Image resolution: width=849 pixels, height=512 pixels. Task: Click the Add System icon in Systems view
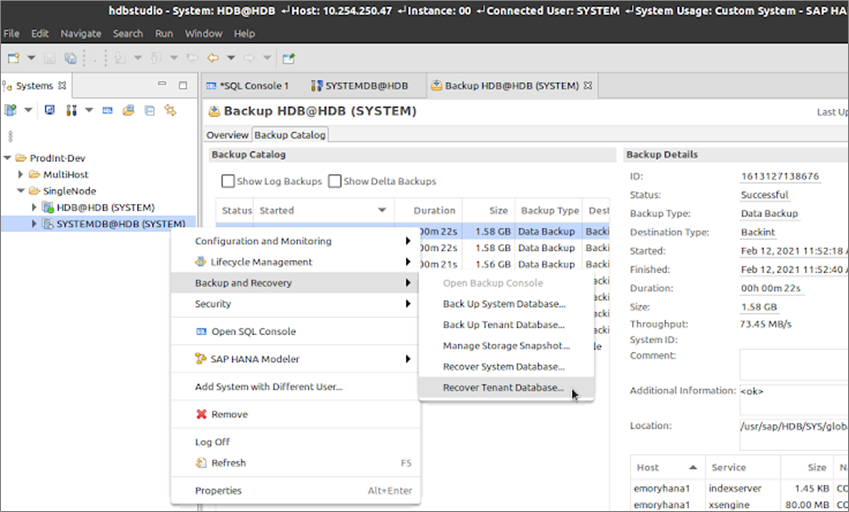10,110
